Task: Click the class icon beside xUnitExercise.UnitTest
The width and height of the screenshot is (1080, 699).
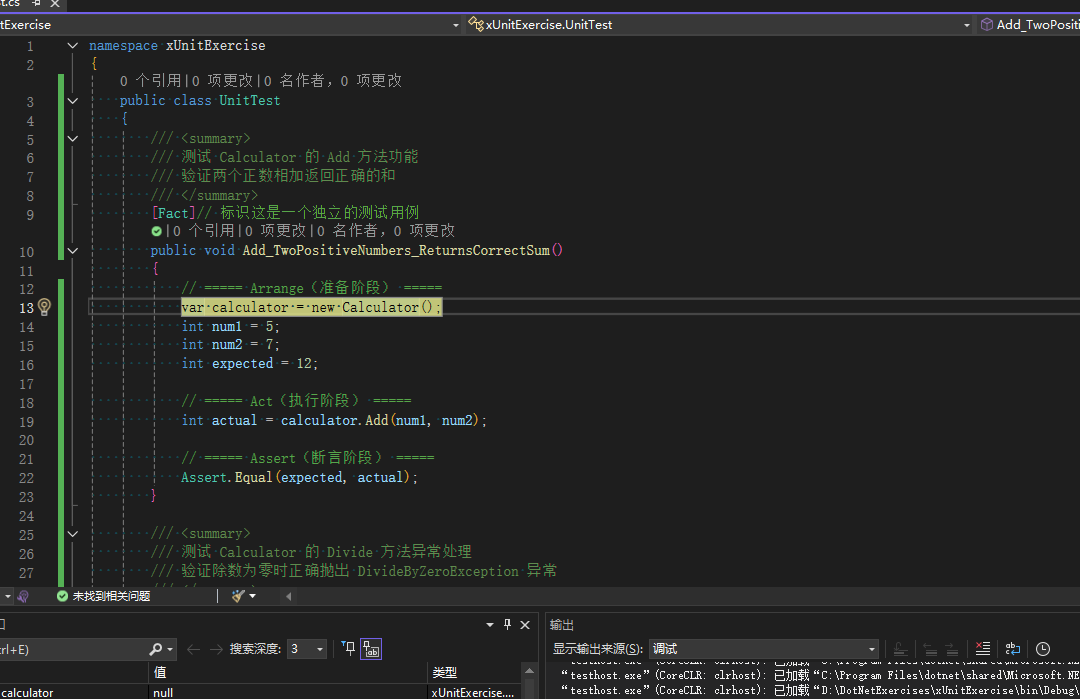Action: pos(476,24)
